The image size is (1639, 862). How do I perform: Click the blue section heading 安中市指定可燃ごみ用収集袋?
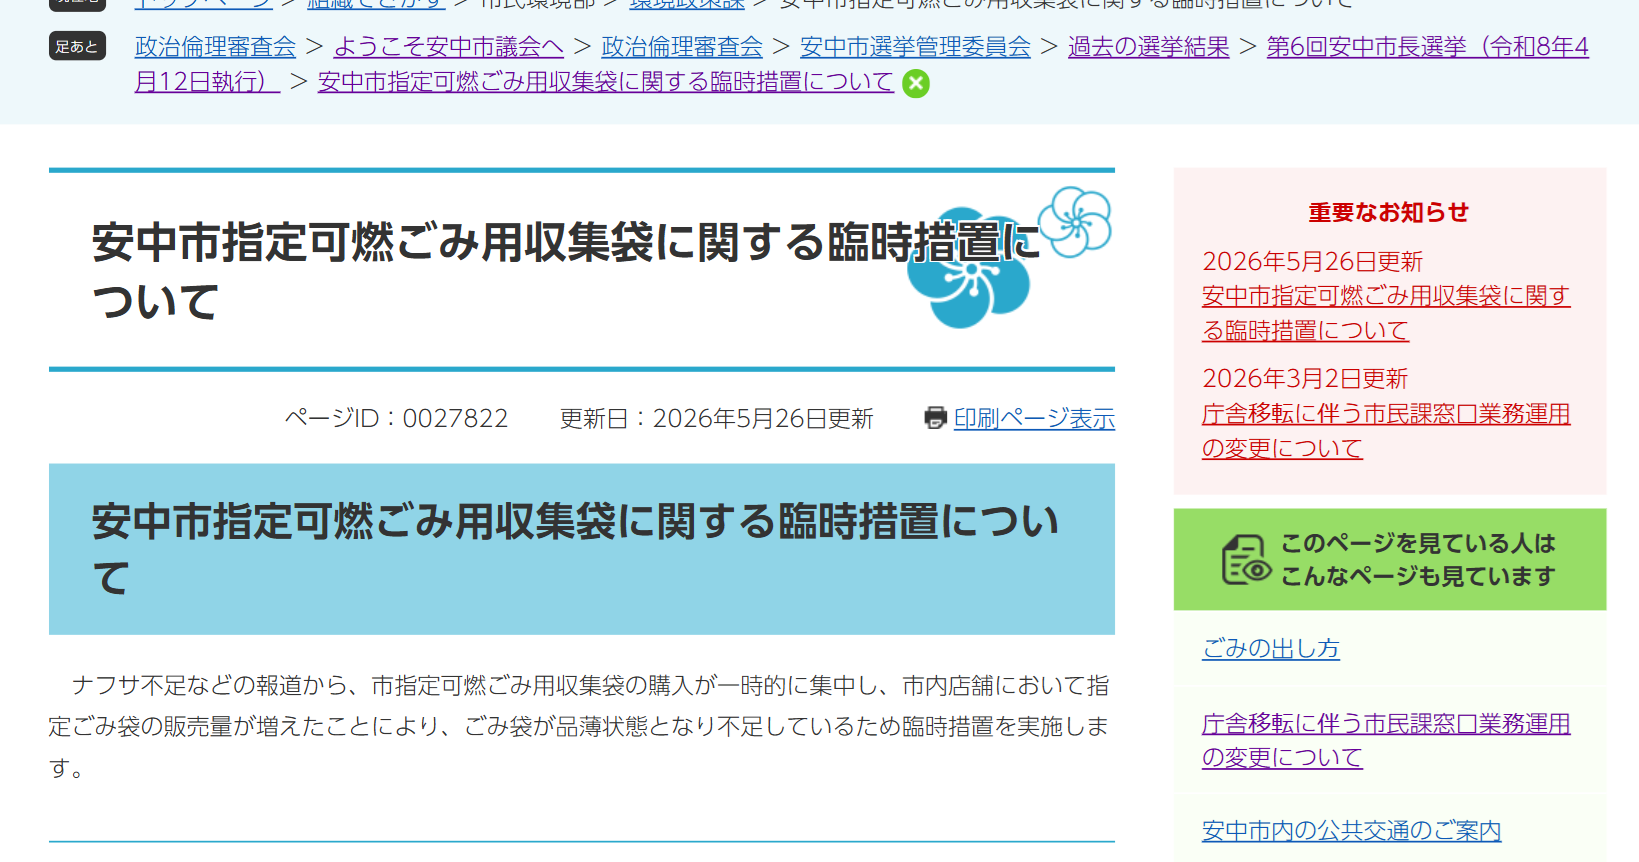coord(582,549)
